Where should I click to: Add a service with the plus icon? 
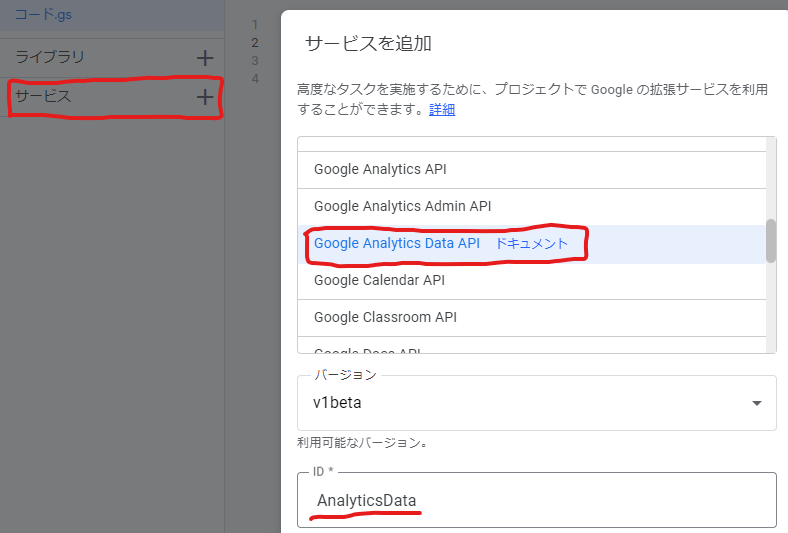pos(205,96)
